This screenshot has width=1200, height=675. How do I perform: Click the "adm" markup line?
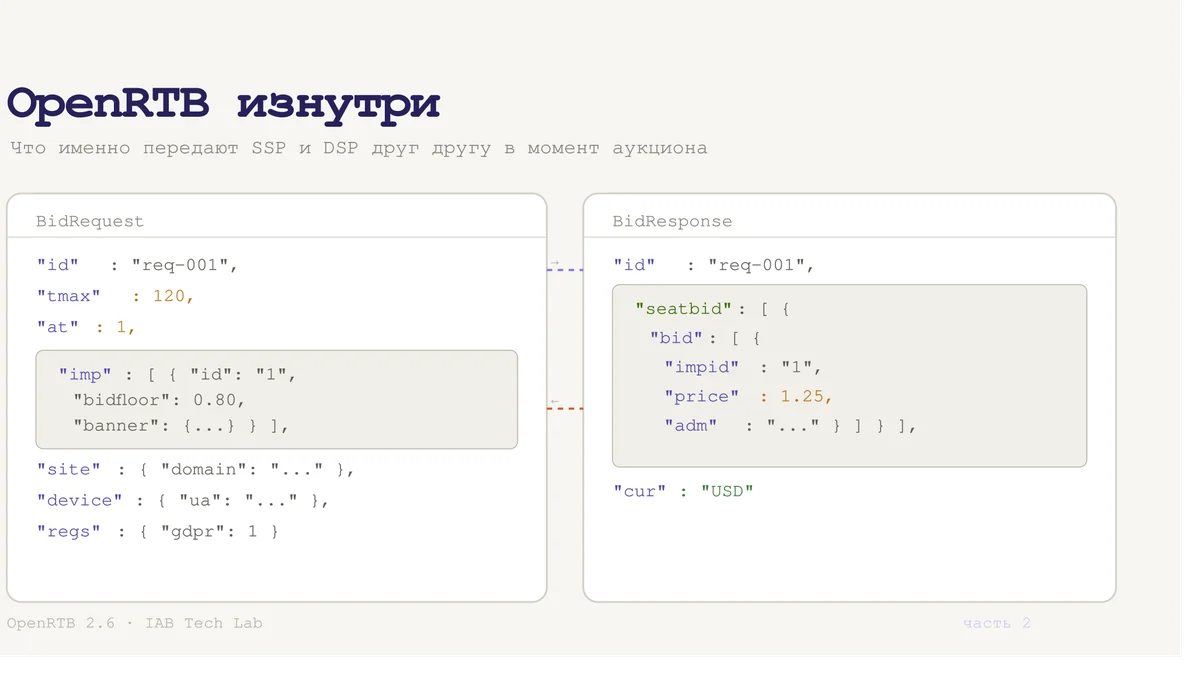790,425
